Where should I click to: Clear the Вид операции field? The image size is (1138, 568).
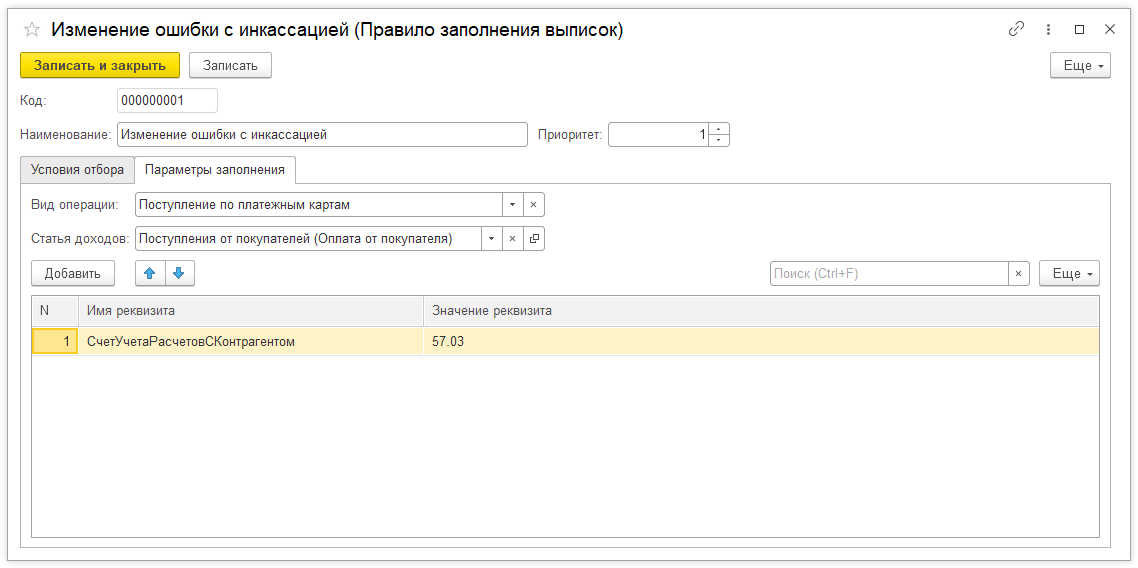(533, 205)
